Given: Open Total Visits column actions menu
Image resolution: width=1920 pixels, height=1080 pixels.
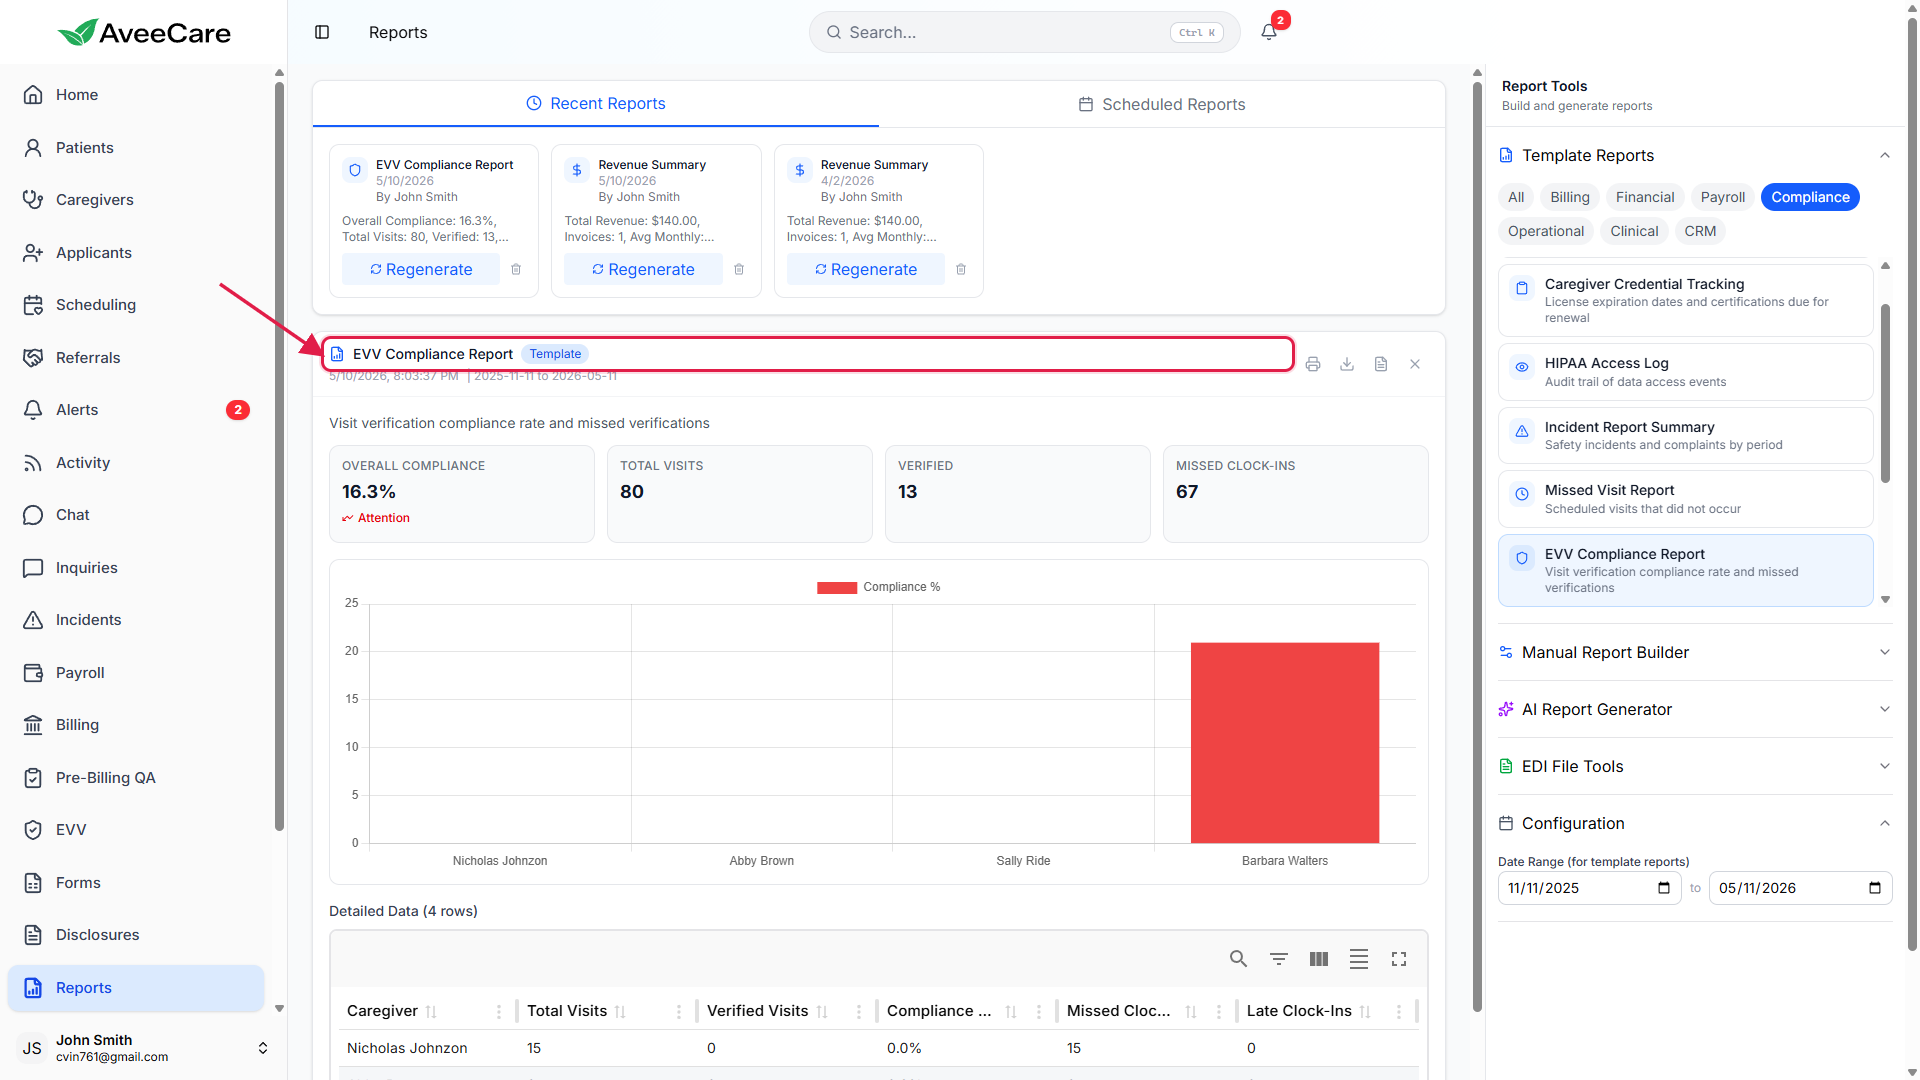Looking at the screenshot, I should point(679,1012).
